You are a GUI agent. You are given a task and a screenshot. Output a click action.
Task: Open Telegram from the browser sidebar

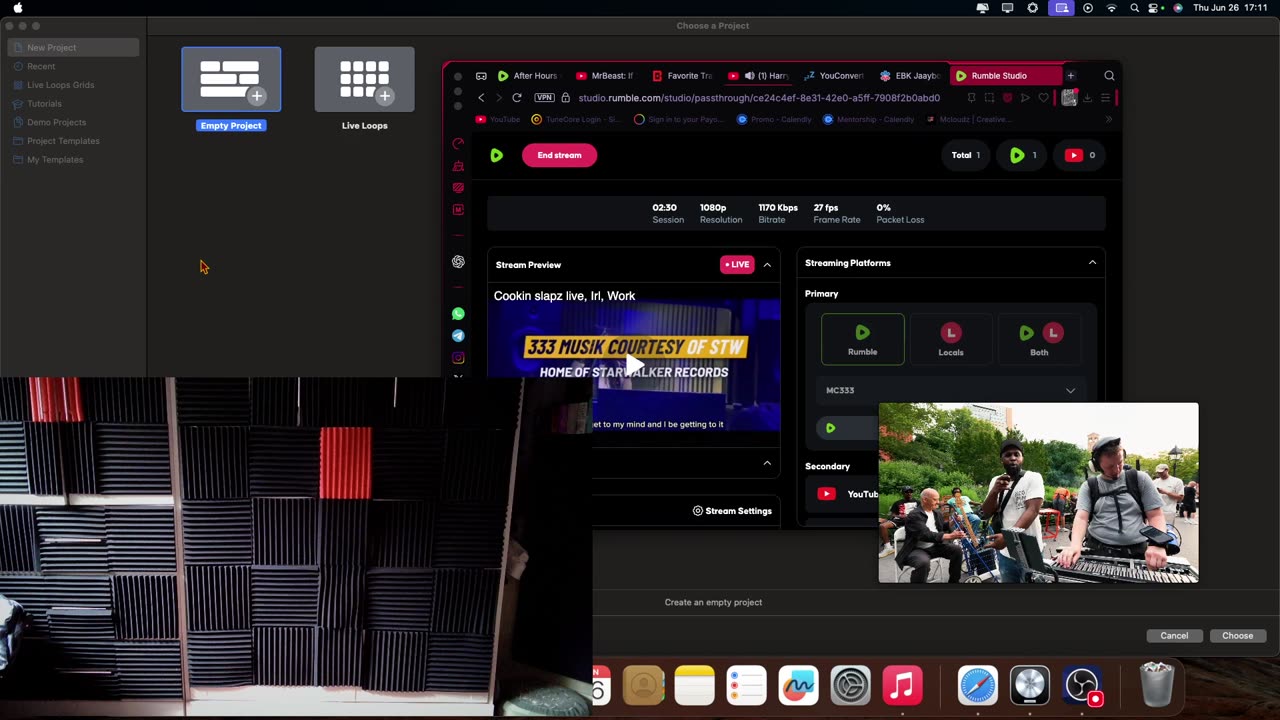coord(458,336)
